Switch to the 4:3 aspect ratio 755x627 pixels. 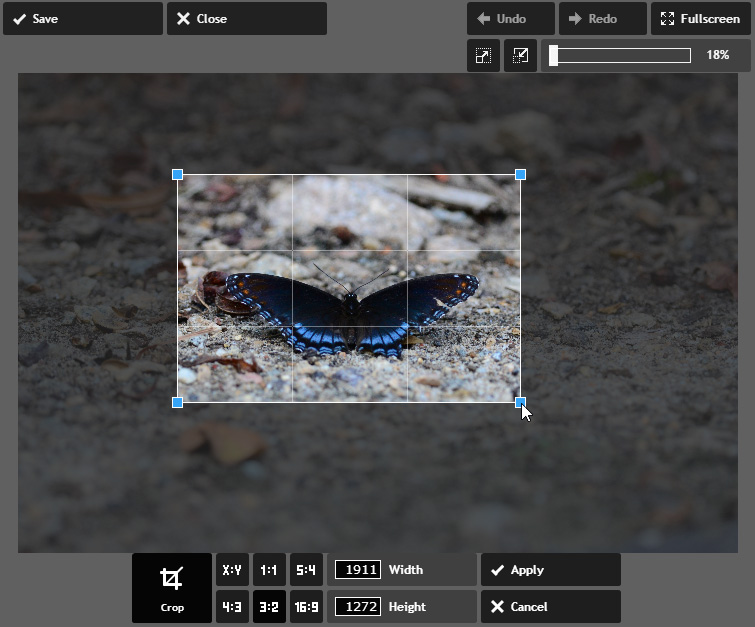click(x=232, y=606)
